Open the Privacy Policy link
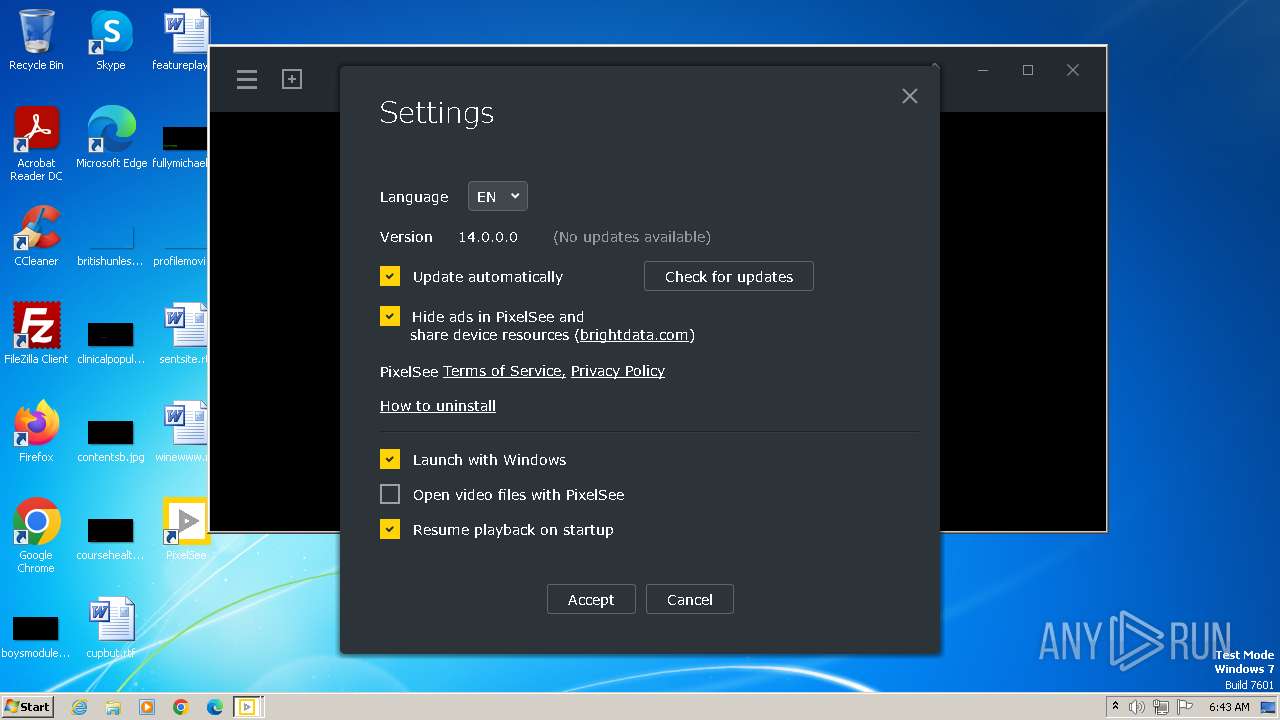Image resolution: width=1280 pixels, height=720 pixels. [x=618, y=371]
